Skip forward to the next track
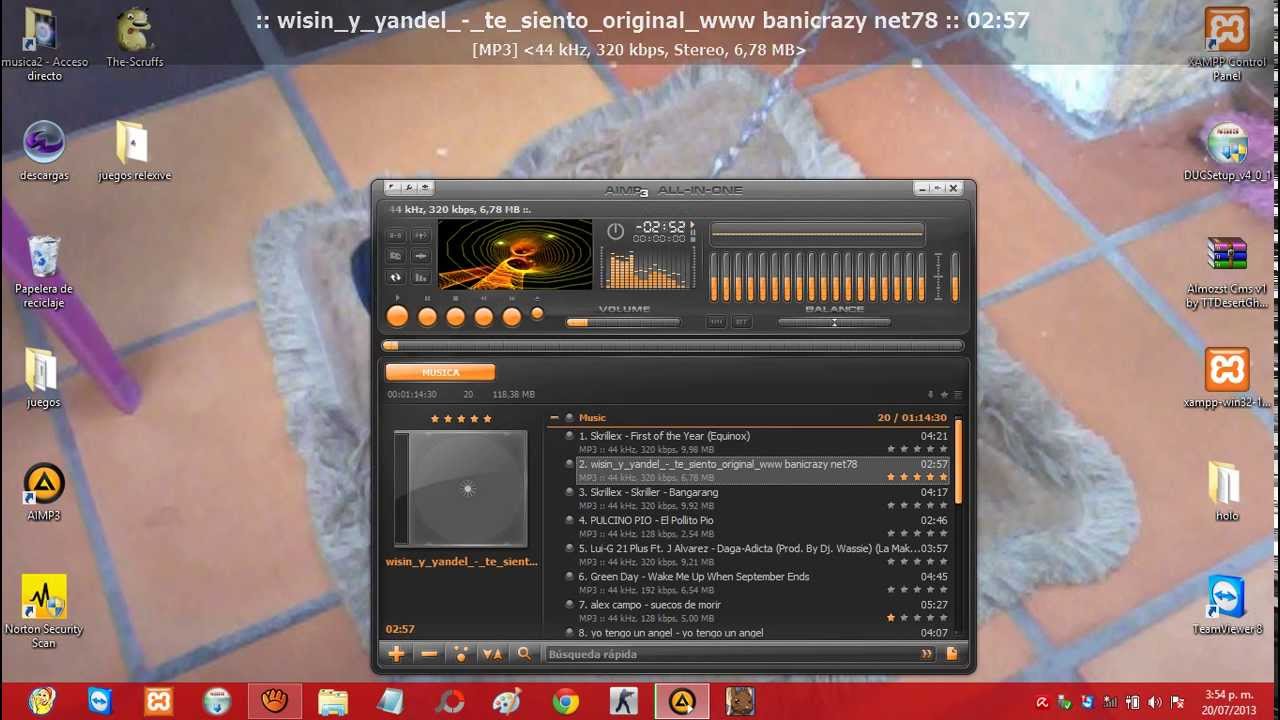The image size is (1280, 720). (x=511, y=317)
